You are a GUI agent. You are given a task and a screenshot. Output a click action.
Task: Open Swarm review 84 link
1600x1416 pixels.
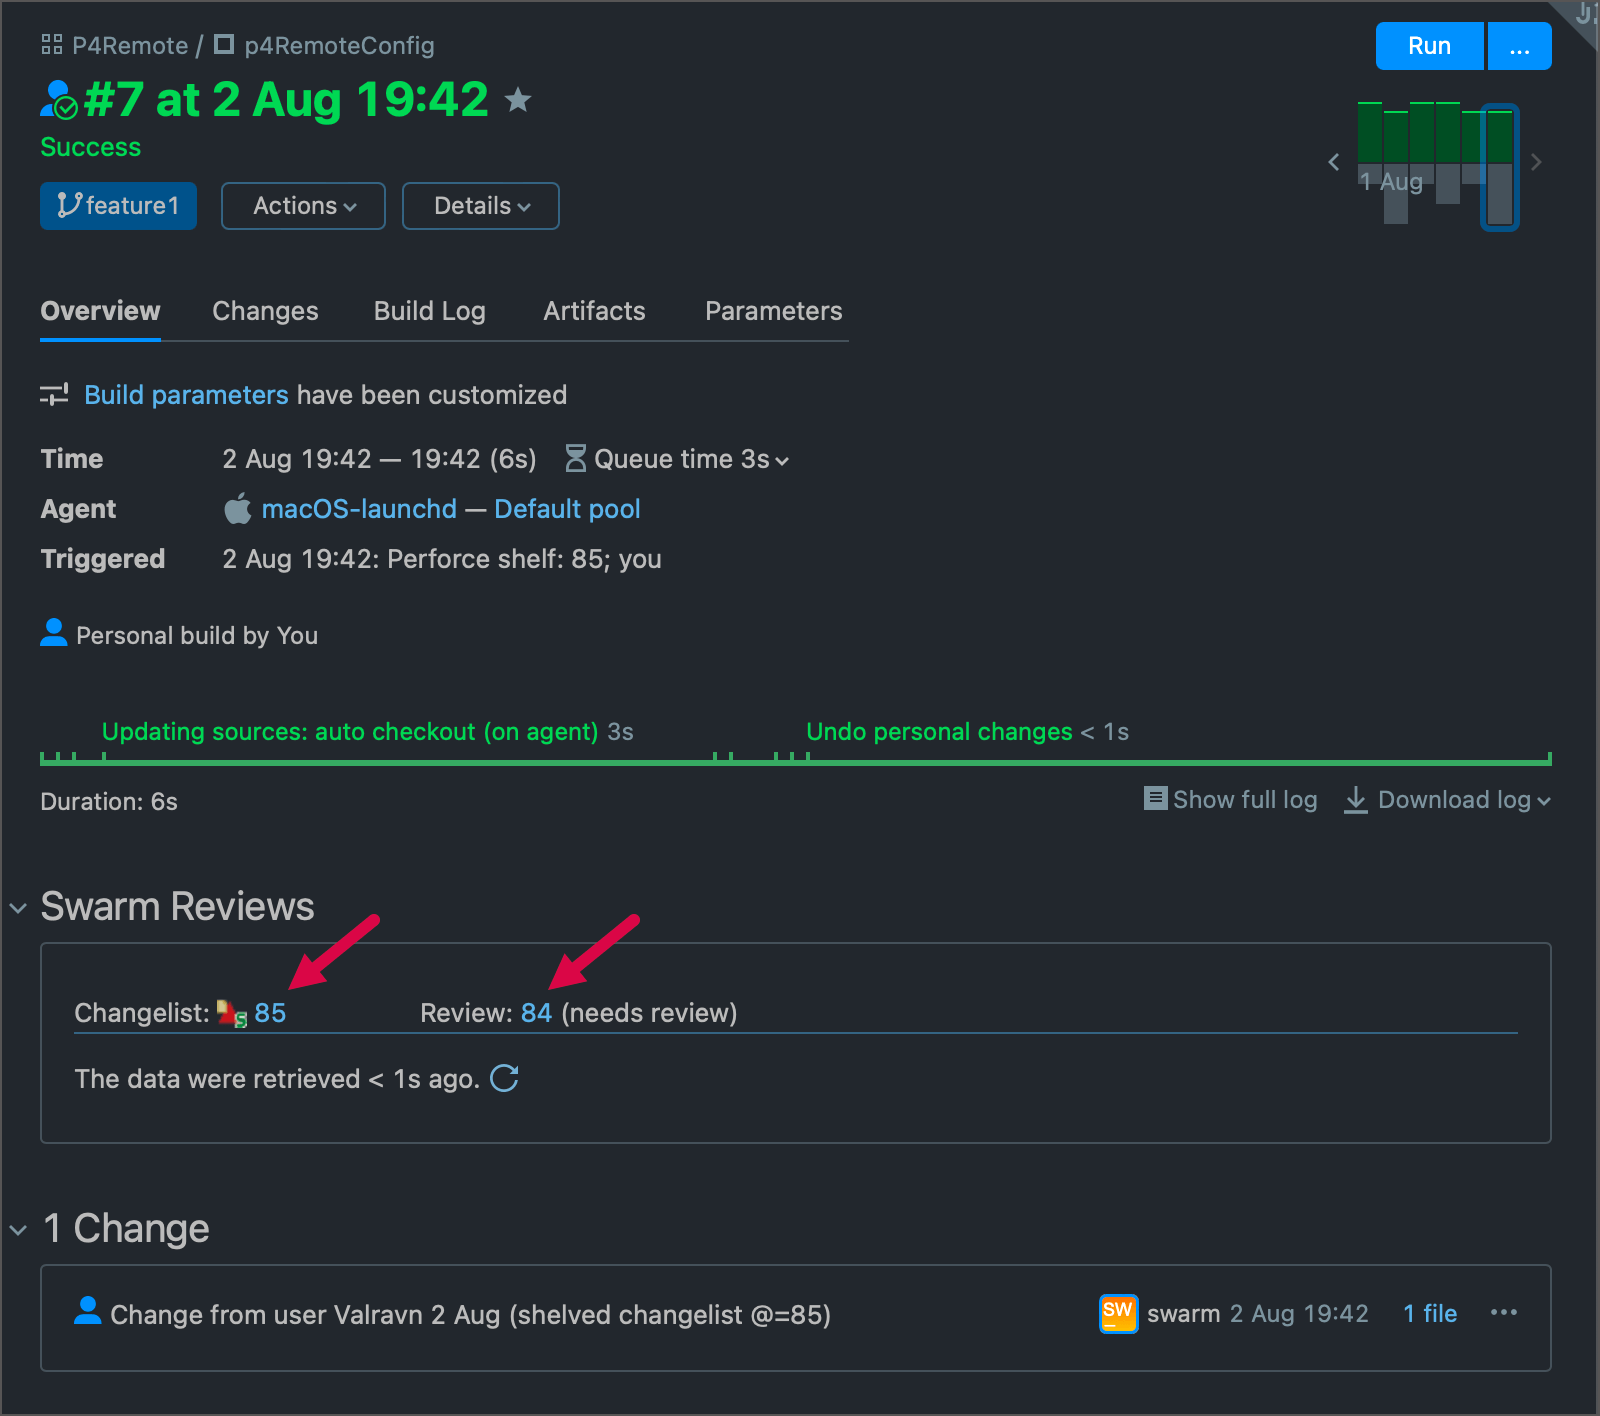pyautogui.click(x=536, y=1013)
